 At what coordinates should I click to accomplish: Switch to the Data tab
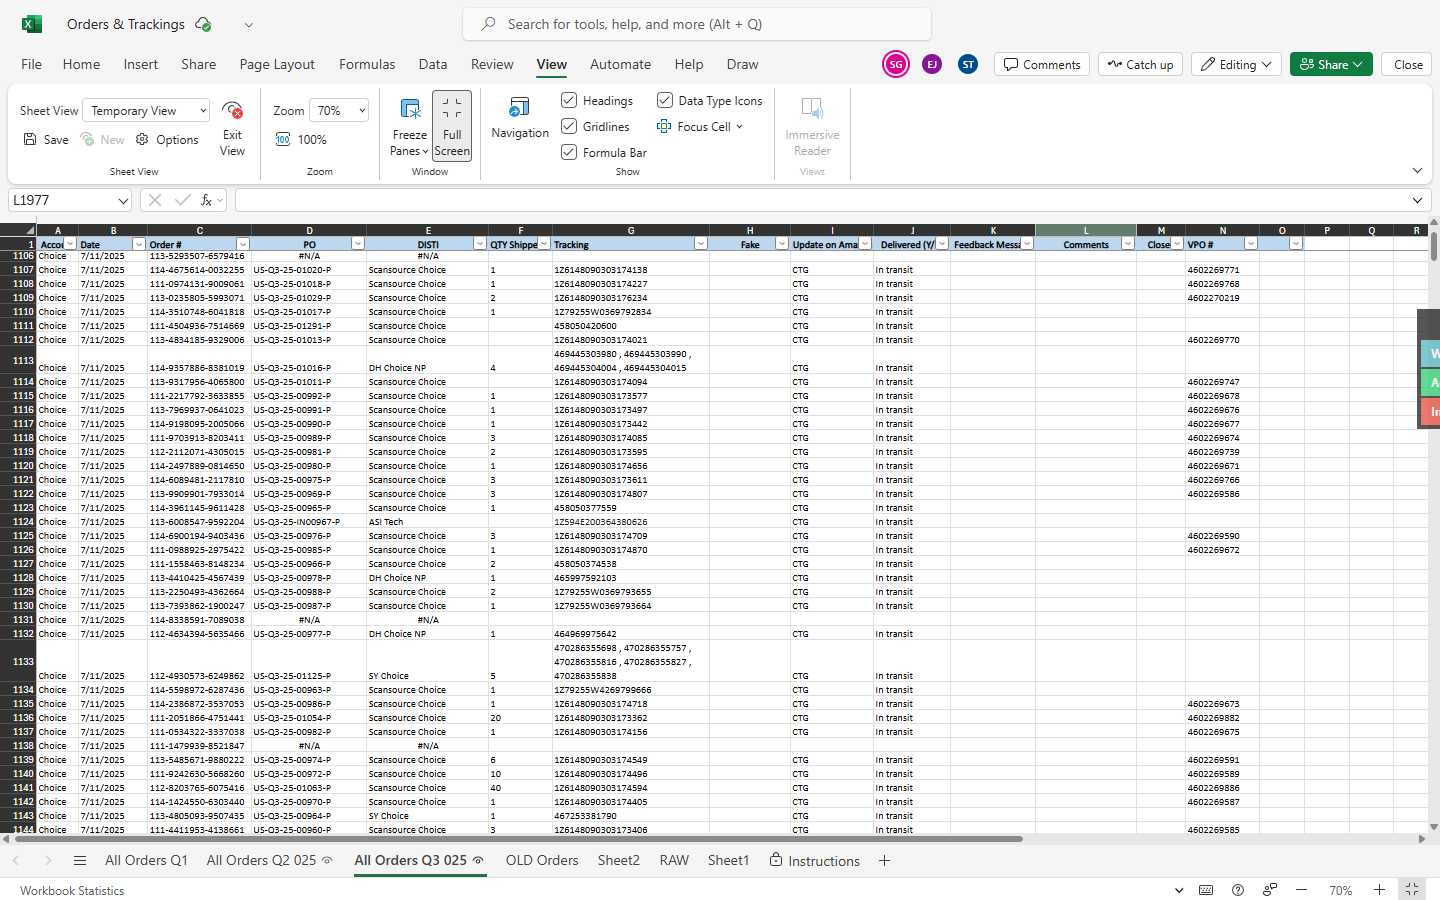coord(433,64)
